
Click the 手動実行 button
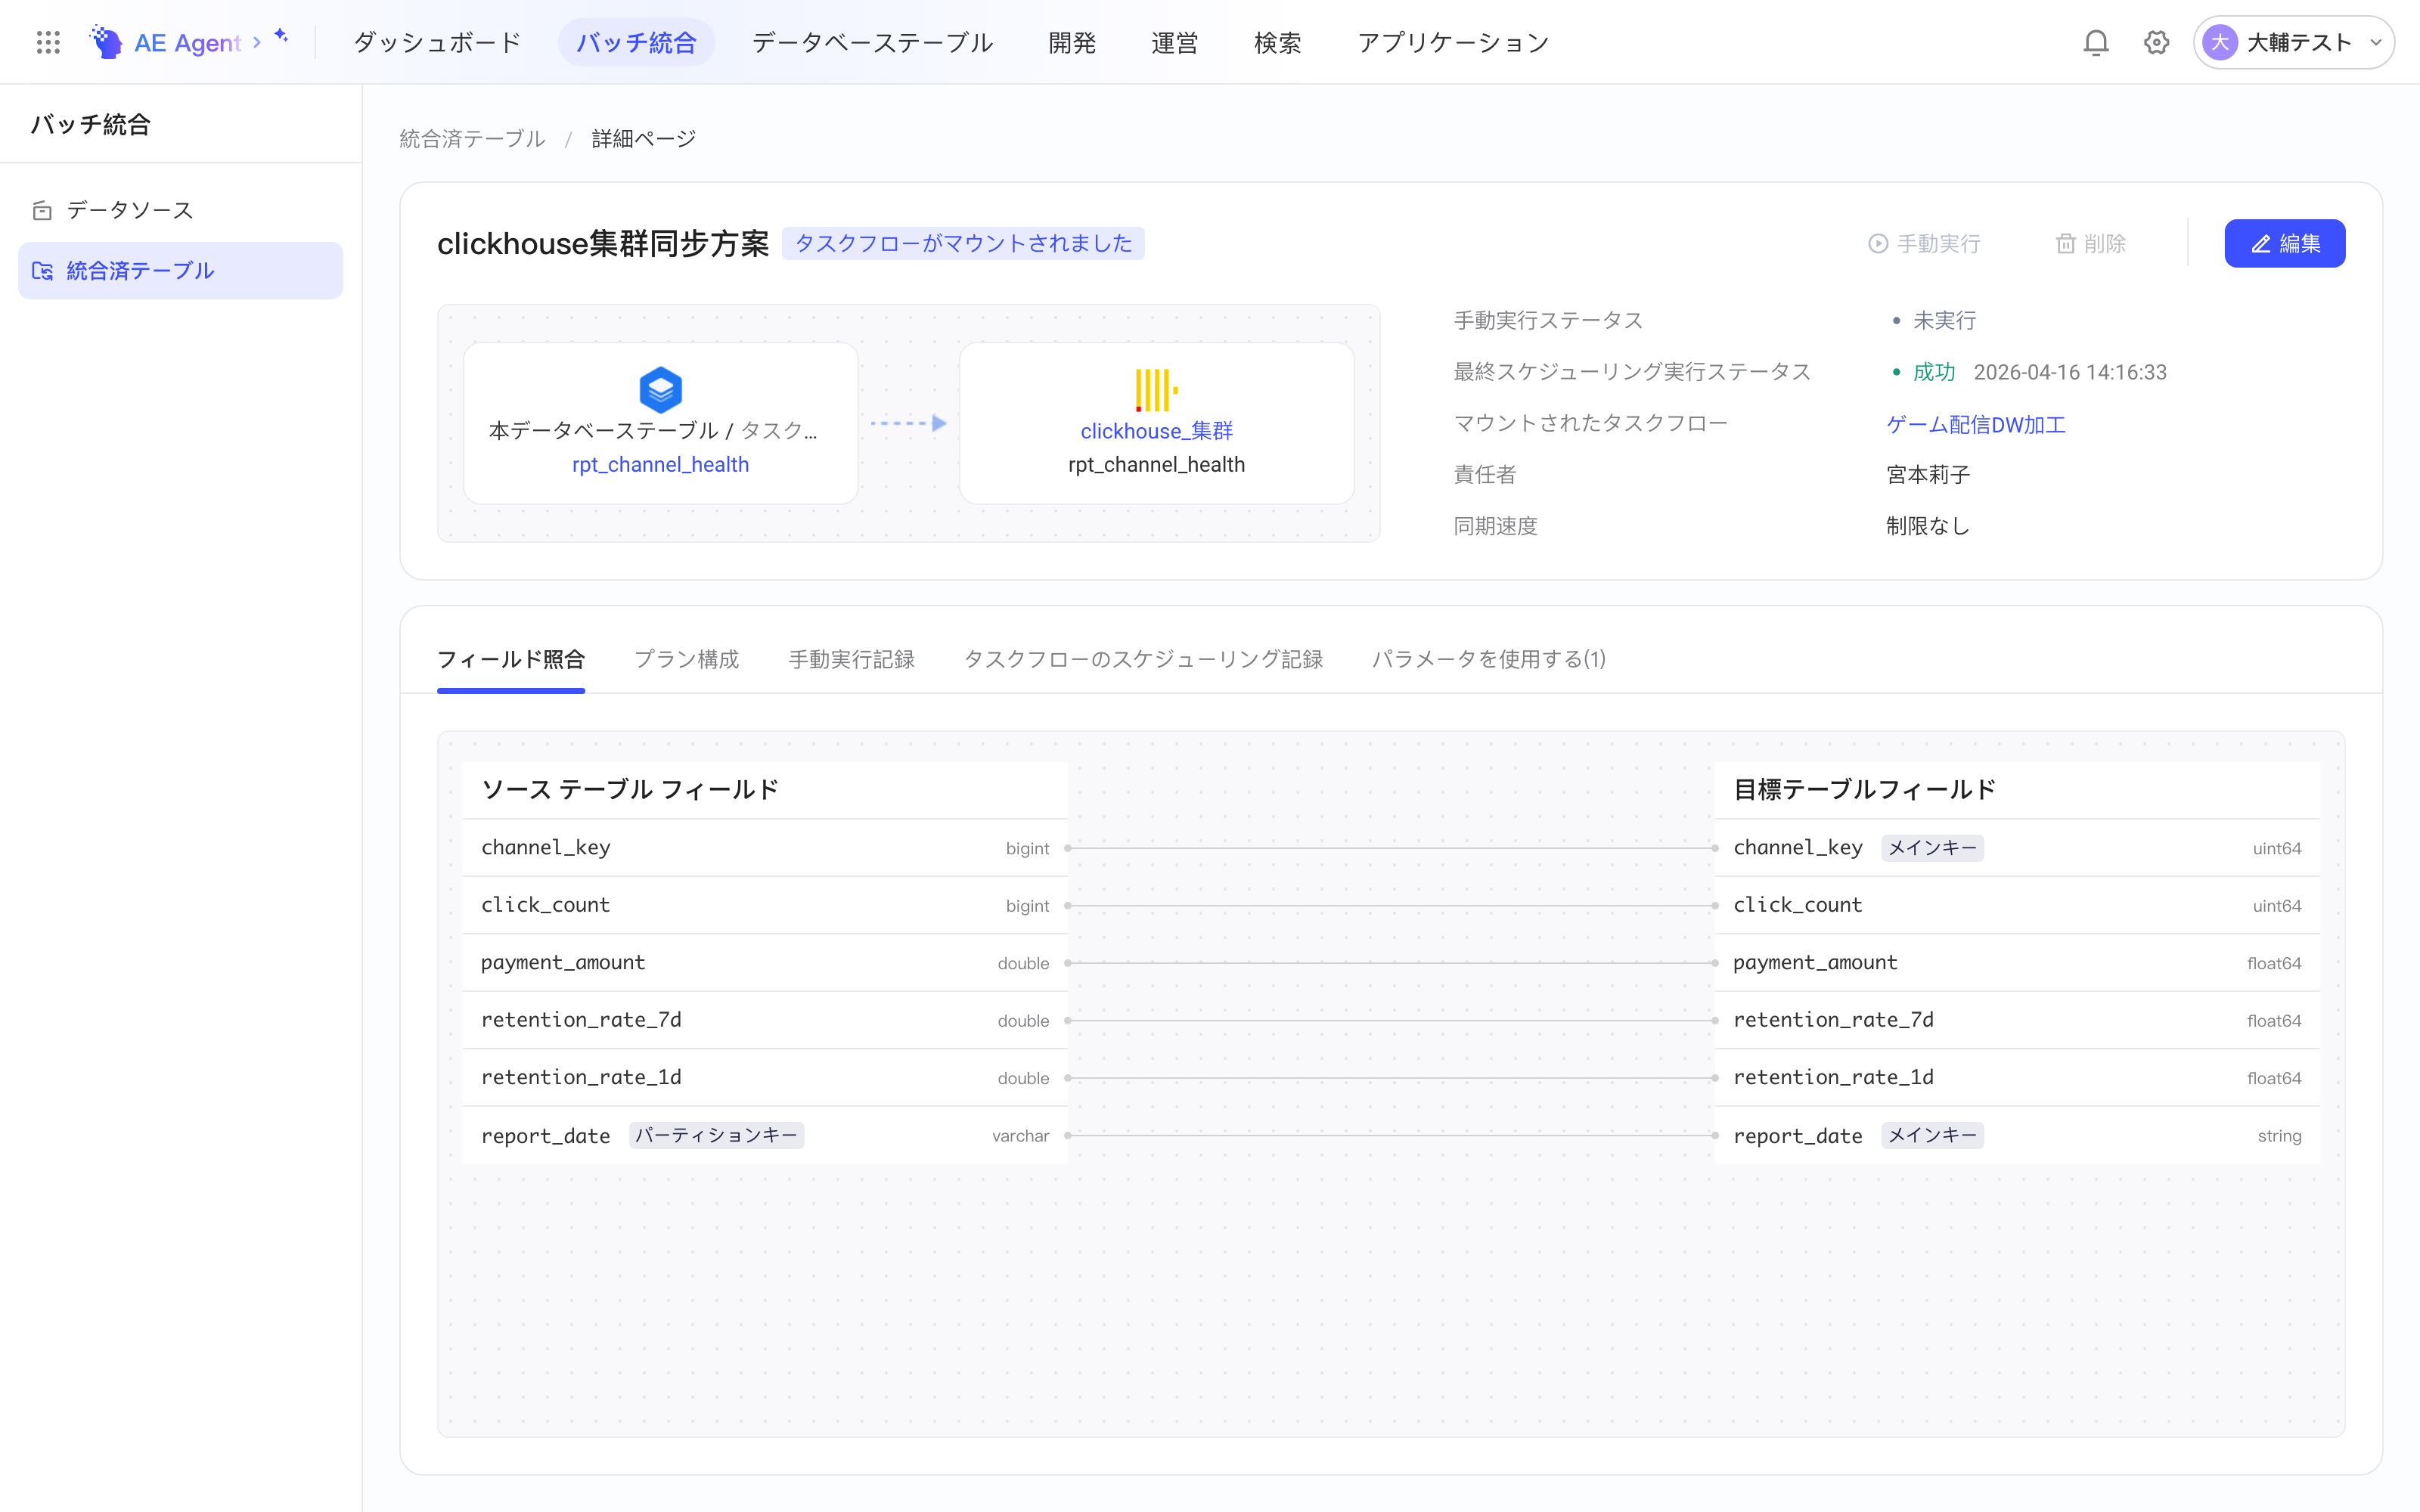pyautogui.click(x=1924, y=243)
